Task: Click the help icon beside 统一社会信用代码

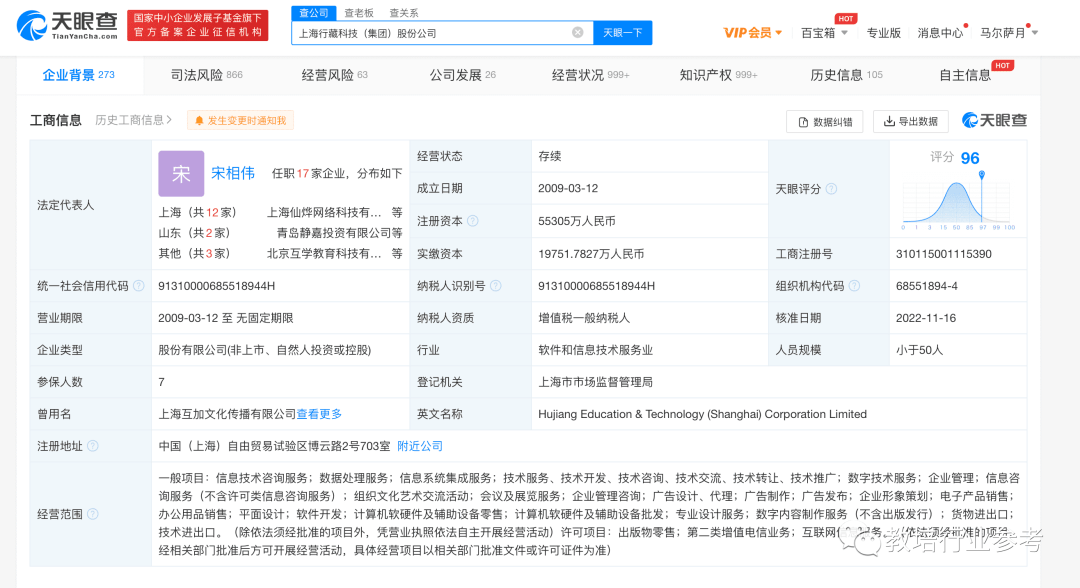Action: pyautogui.click(x=138, y=286)
